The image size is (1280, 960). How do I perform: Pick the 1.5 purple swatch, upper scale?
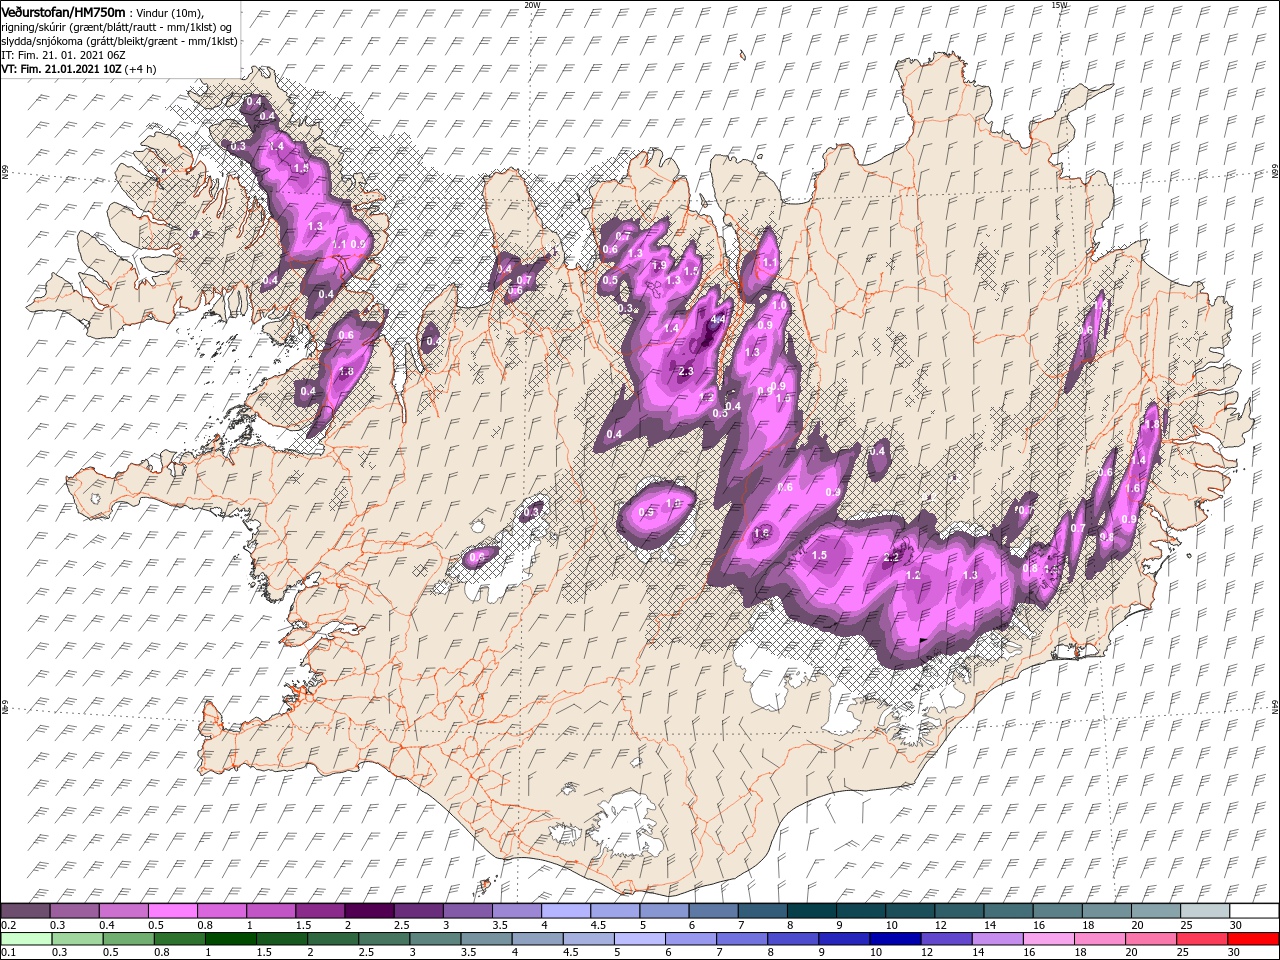click(320, 911)
